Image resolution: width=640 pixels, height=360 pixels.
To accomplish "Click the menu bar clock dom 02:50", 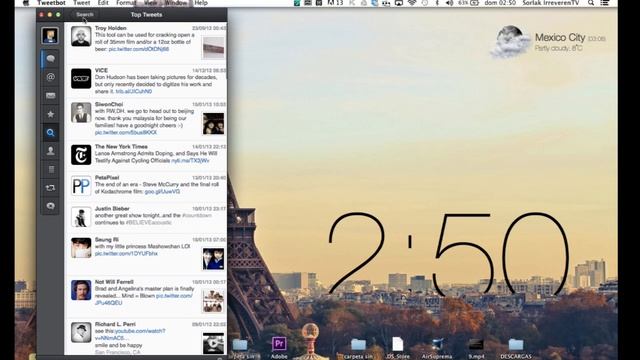I will [x=500, y=3].
